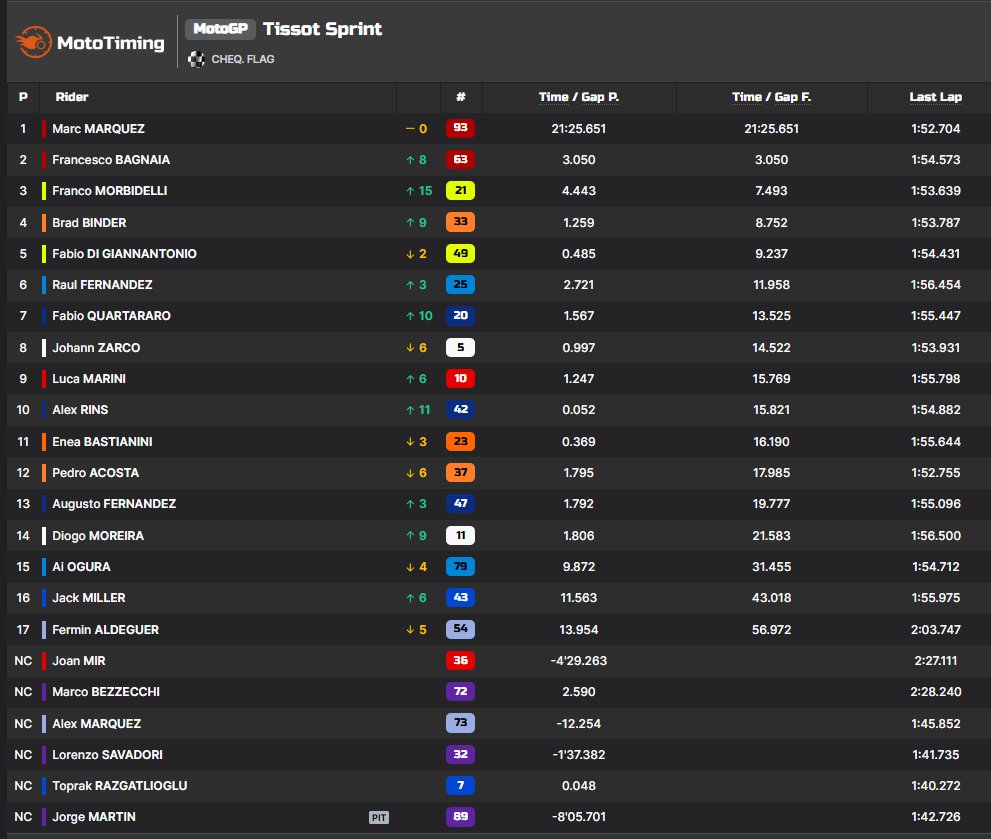Click Marc Marquez's red number 93 badge
This screenshot has width=991, height=839.
click(x=460, y=129)
